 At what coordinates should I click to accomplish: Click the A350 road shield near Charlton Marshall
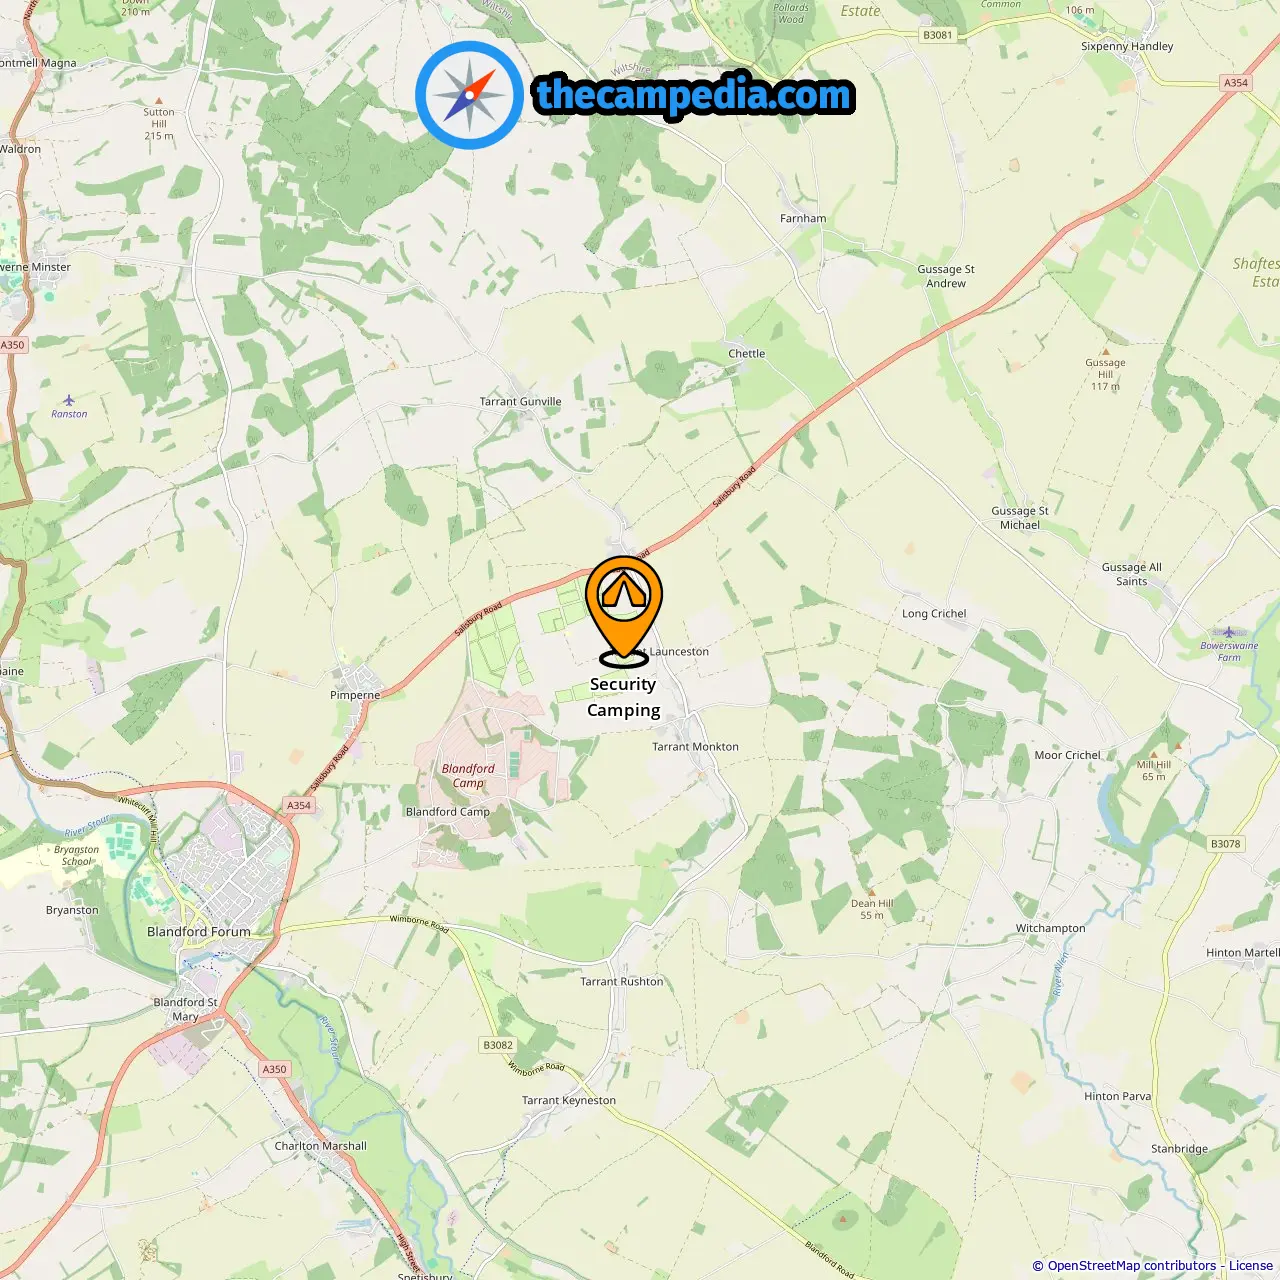[274, 1069]
